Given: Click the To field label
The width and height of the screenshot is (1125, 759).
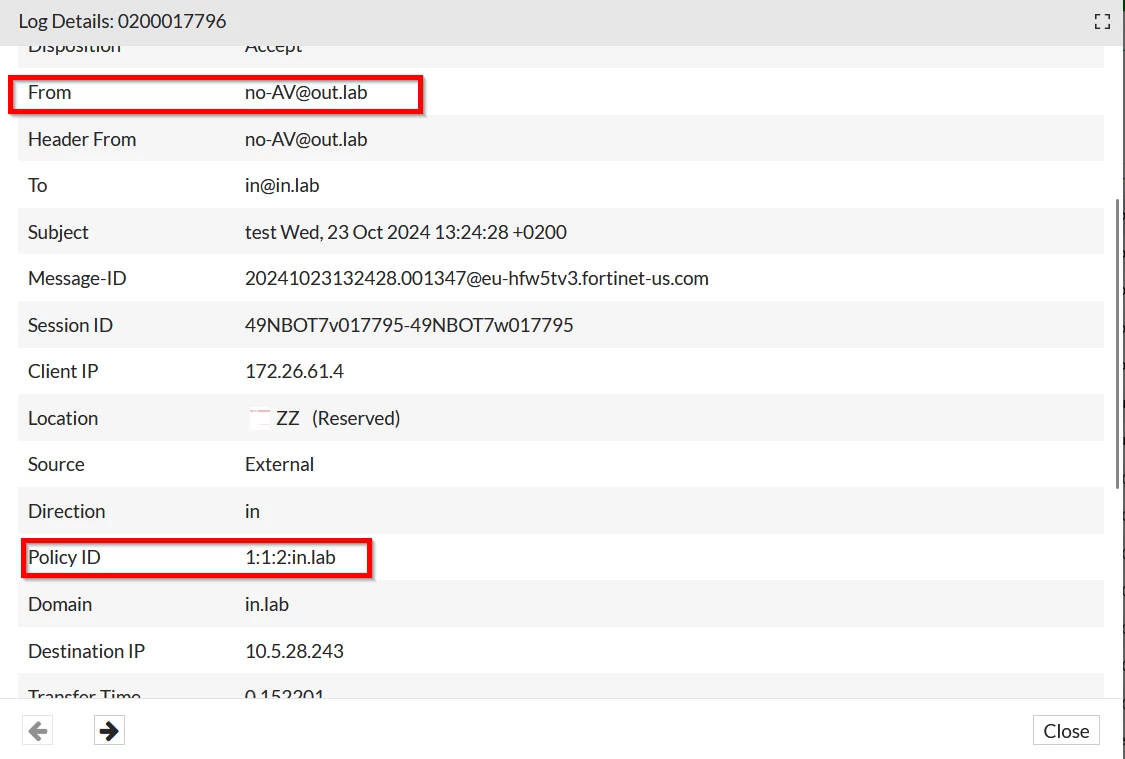Looking at the screenshot, I should [x=37, y=186].
